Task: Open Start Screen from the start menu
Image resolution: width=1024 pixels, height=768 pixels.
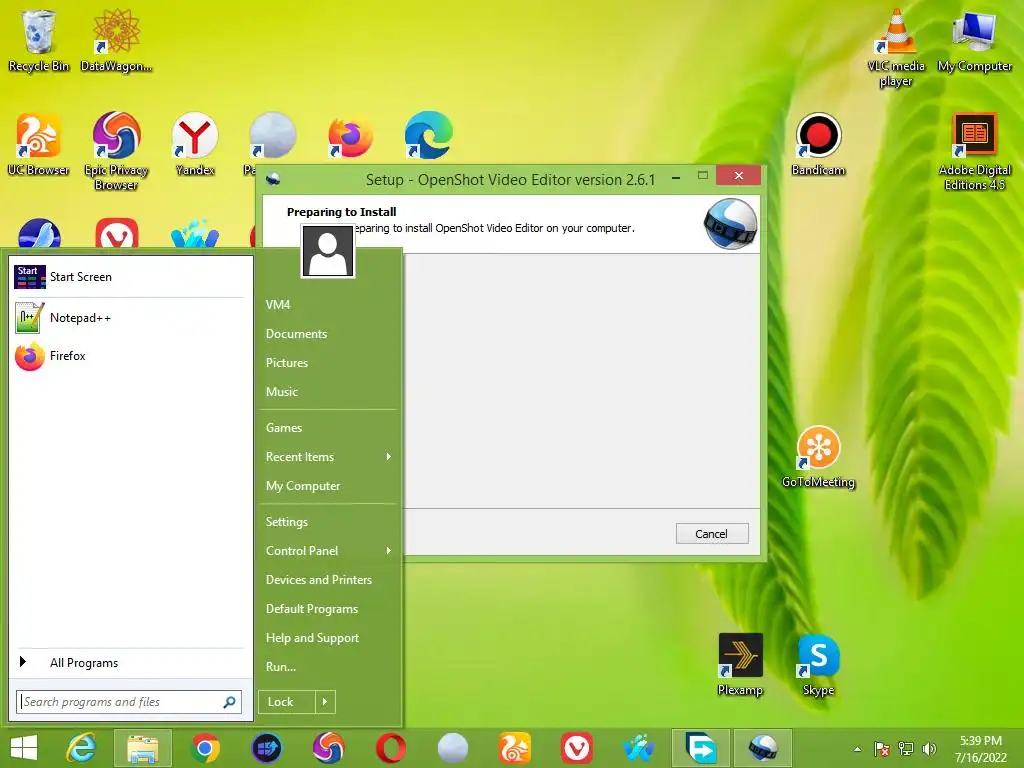Action: (x=131, y=277)
